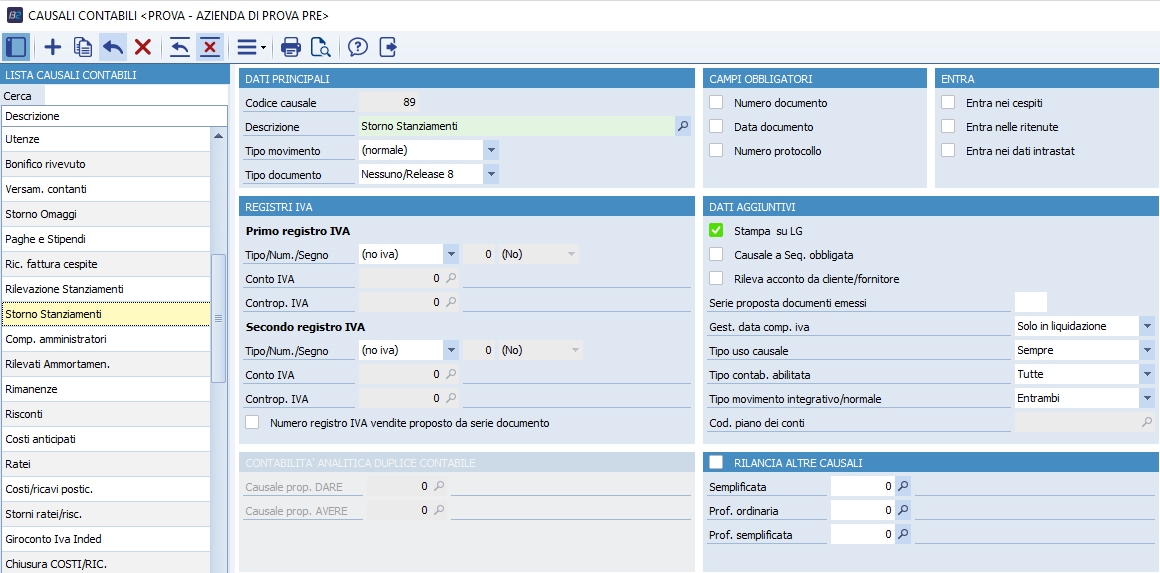Open the hamburger menu dropdown in toolbar
Screen dimensions: 1160x573
click(247, 47)
